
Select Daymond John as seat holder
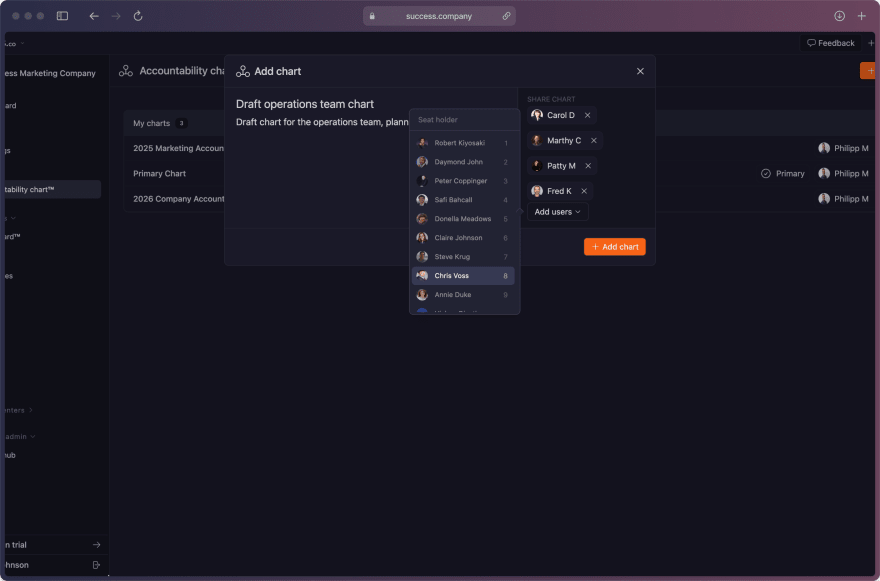(x=463, y=162)
